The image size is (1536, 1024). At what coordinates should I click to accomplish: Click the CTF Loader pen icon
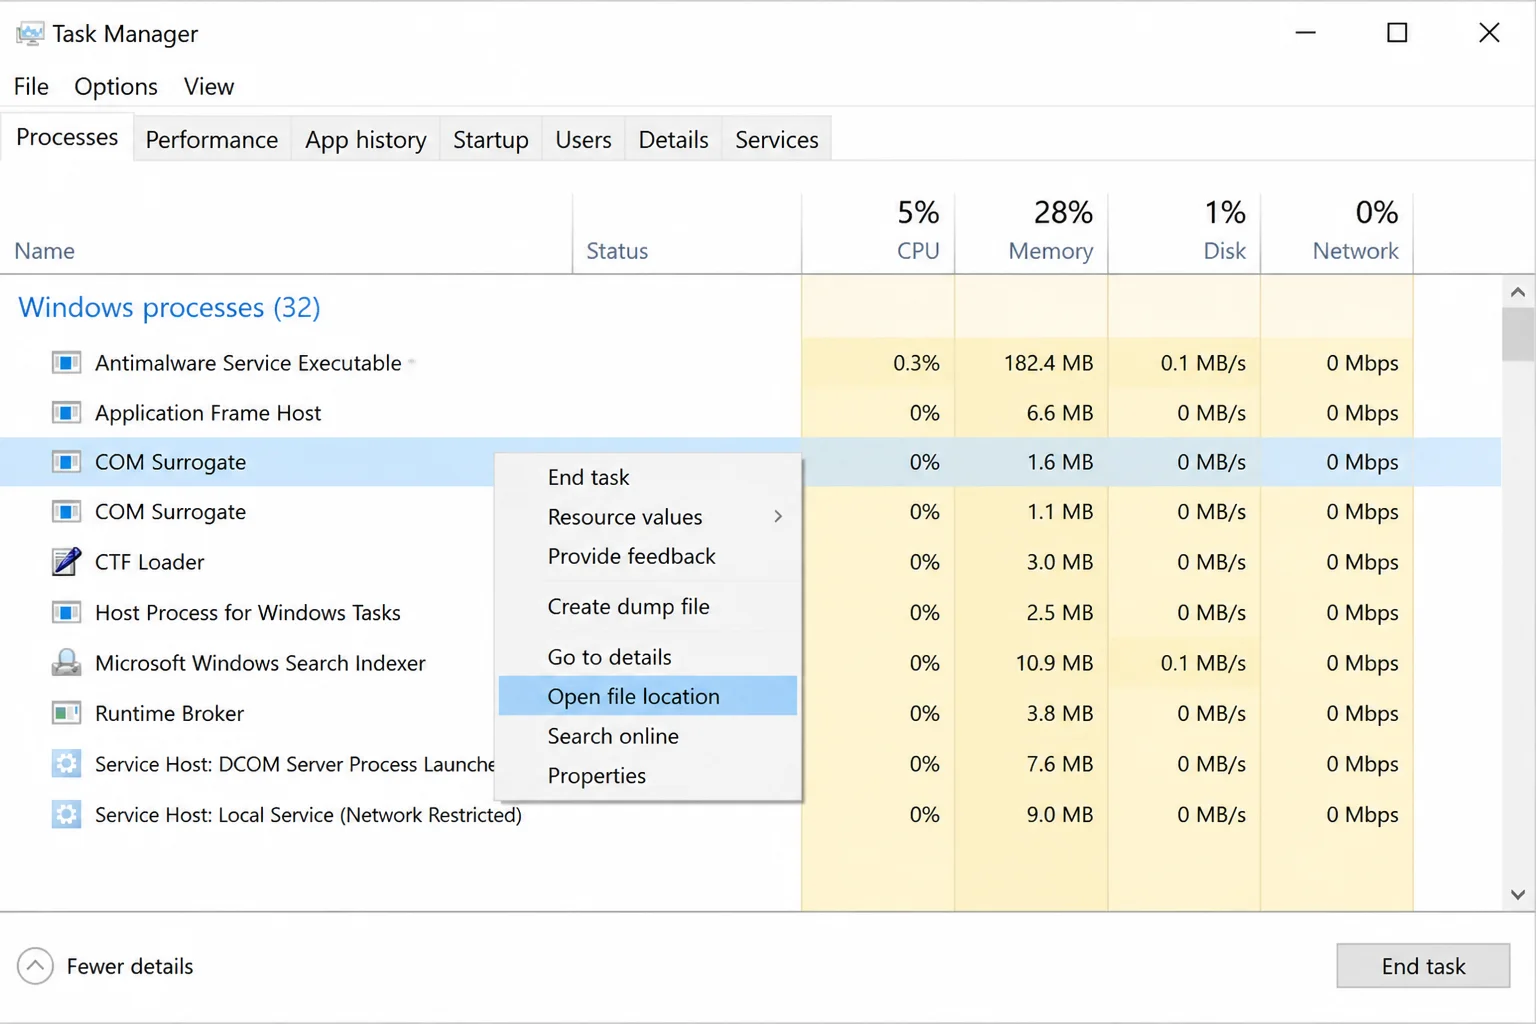click(x=66, y=562)
